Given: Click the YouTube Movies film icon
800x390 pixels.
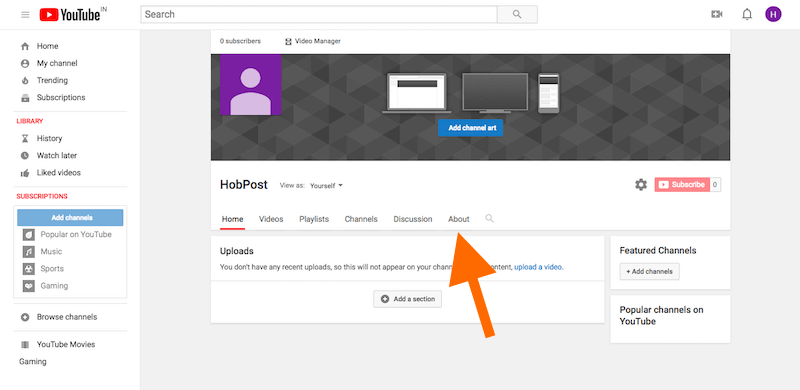Looking at the screenshot, I should (x=24, y=345).
